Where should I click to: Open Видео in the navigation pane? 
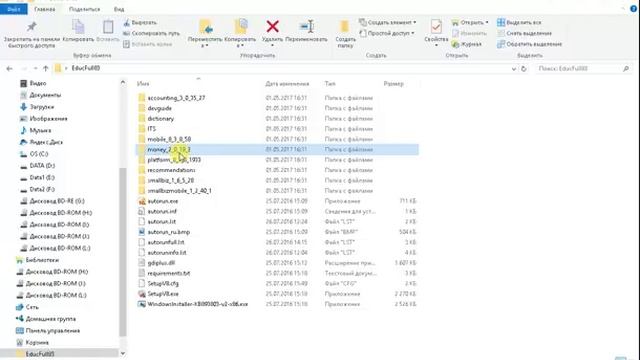click(x=33, y=83)
